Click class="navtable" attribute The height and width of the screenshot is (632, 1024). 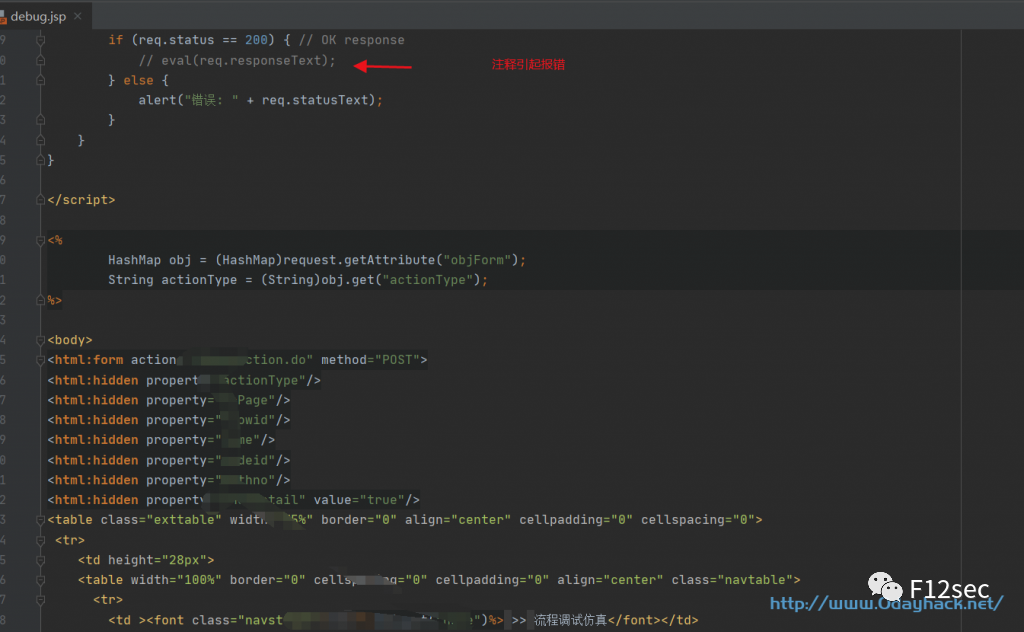731,580
